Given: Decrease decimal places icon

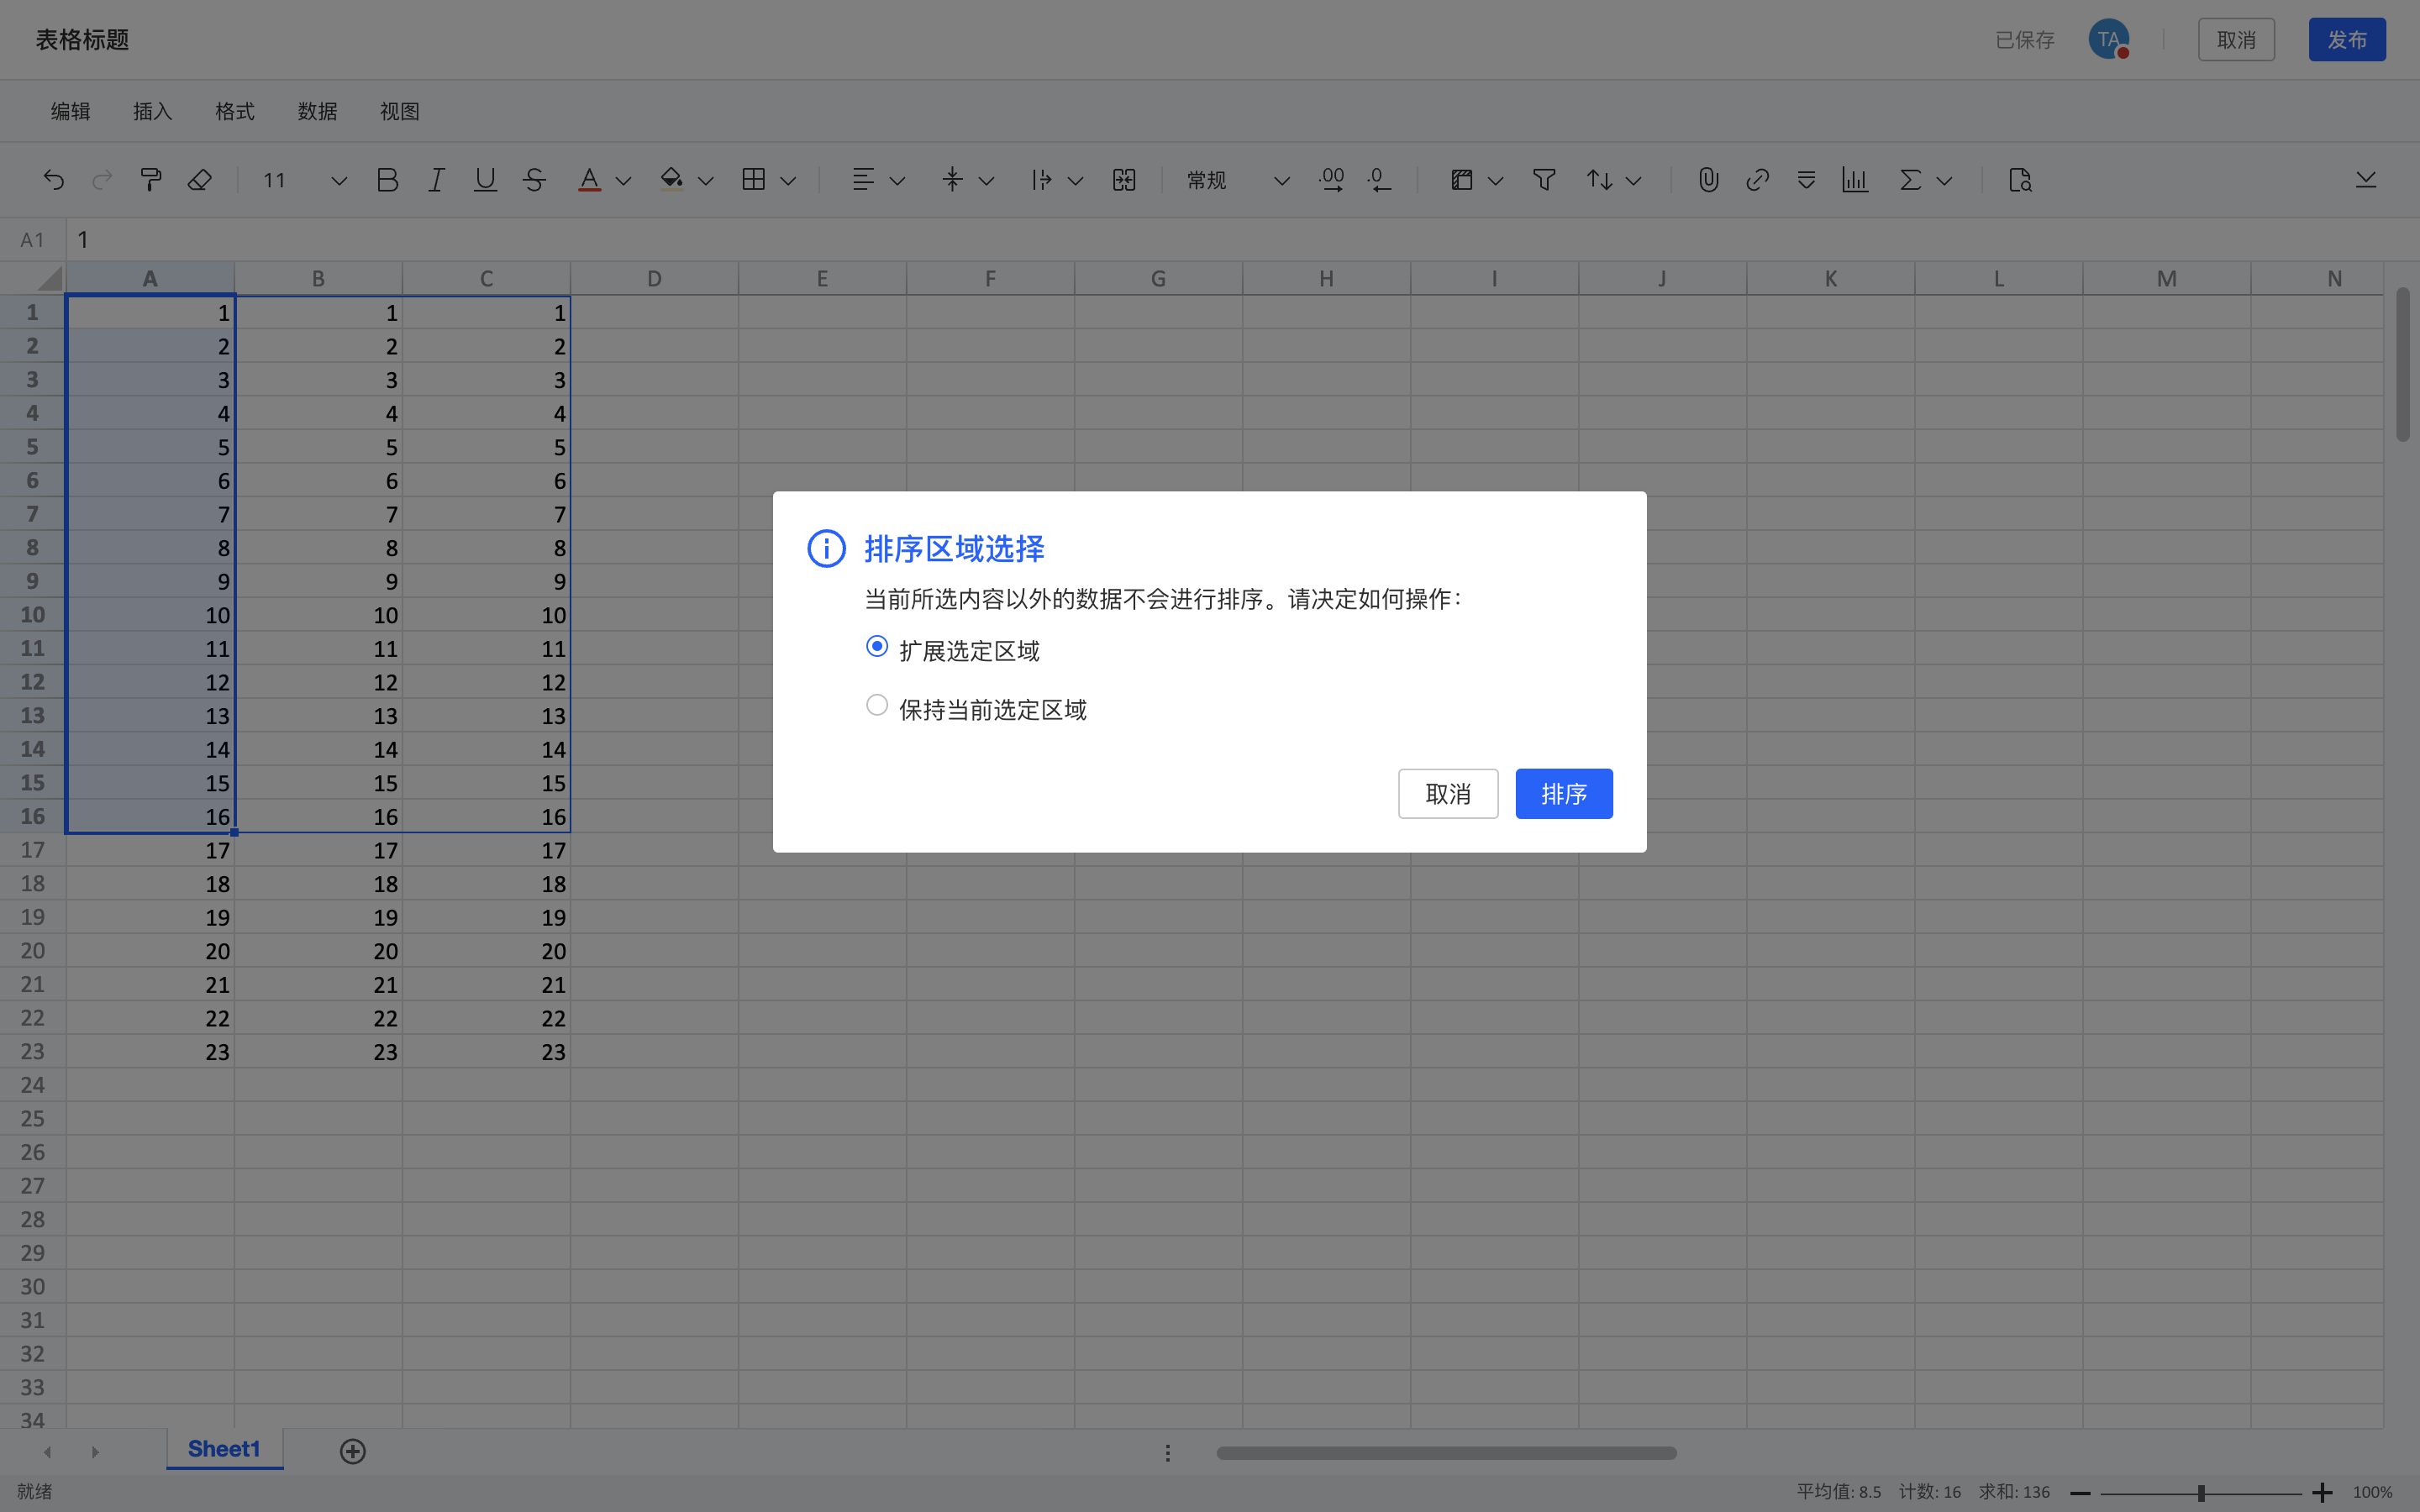Looking at the screenshot, I should click(x=1379, y=180).
